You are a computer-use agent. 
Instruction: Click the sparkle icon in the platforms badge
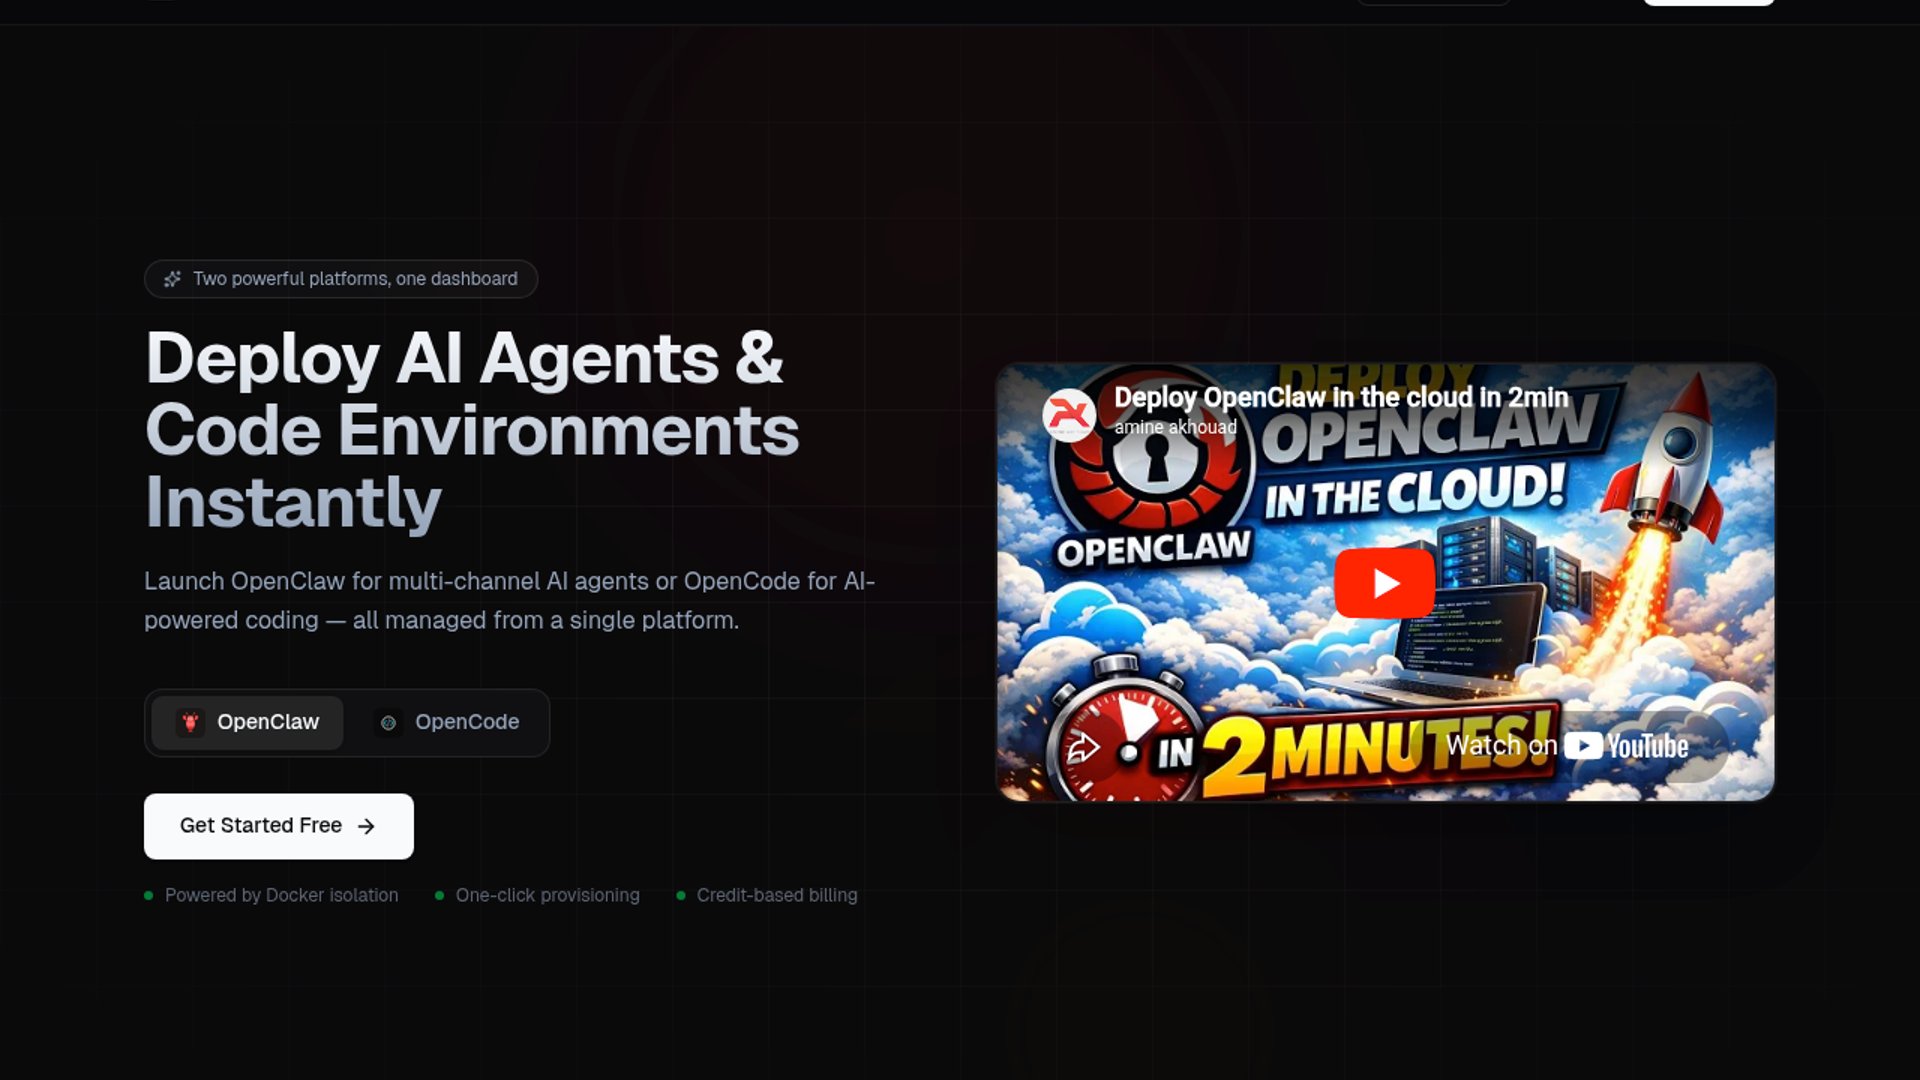click(172, 279)
